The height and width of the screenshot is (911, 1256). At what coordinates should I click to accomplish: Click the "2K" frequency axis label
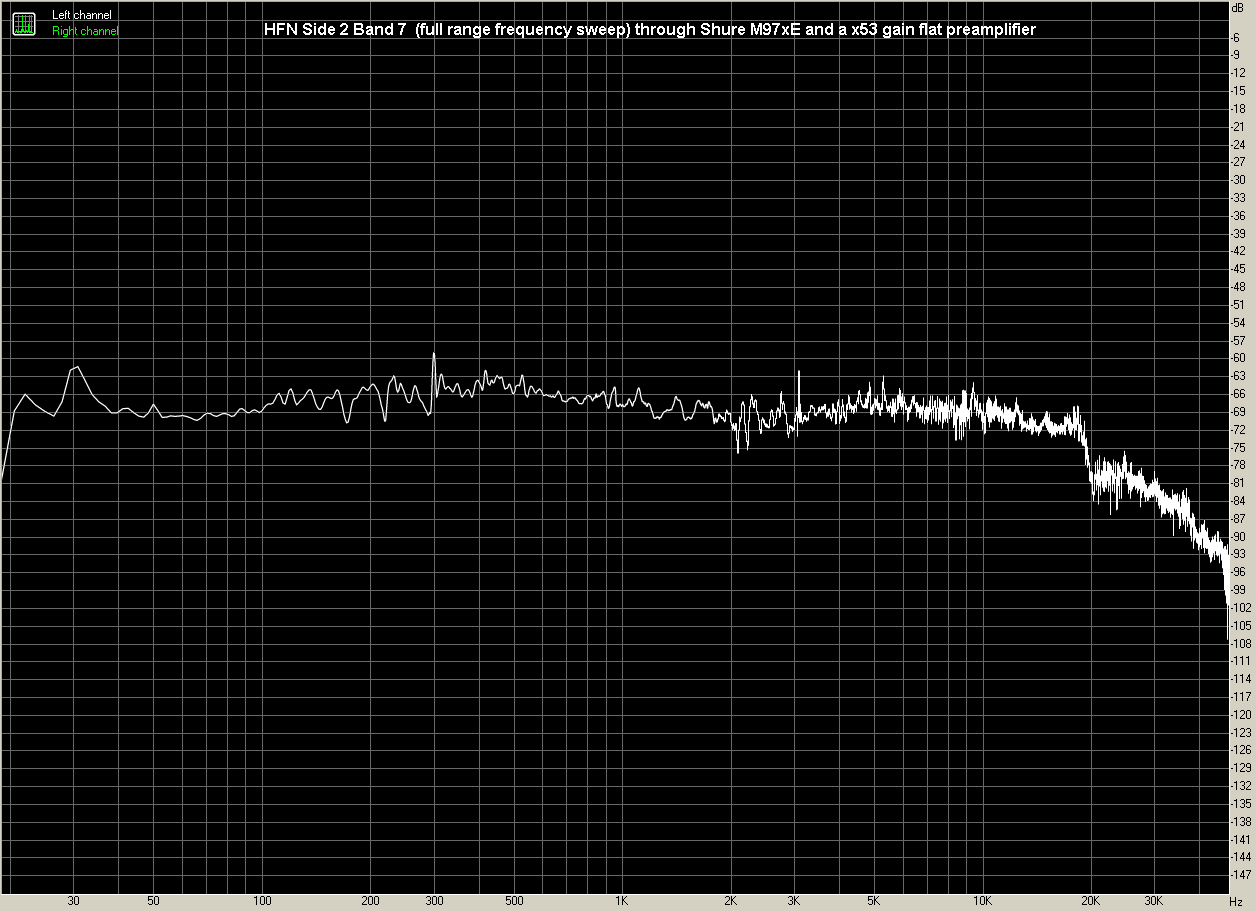tap(731, 902)
